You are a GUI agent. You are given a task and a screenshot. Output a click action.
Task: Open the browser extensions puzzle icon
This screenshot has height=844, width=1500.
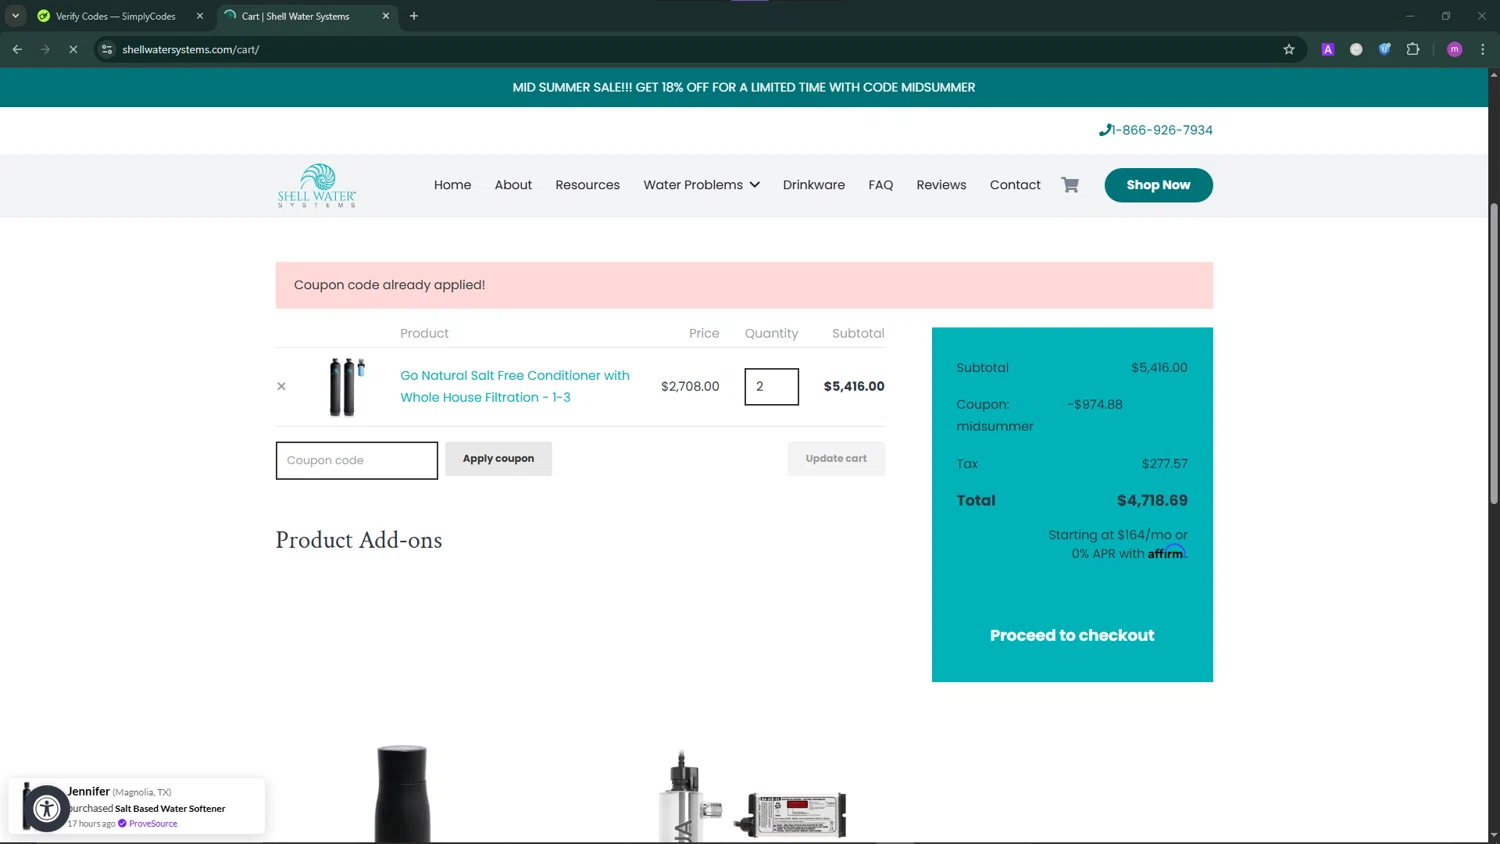[x=1413, y=49]
